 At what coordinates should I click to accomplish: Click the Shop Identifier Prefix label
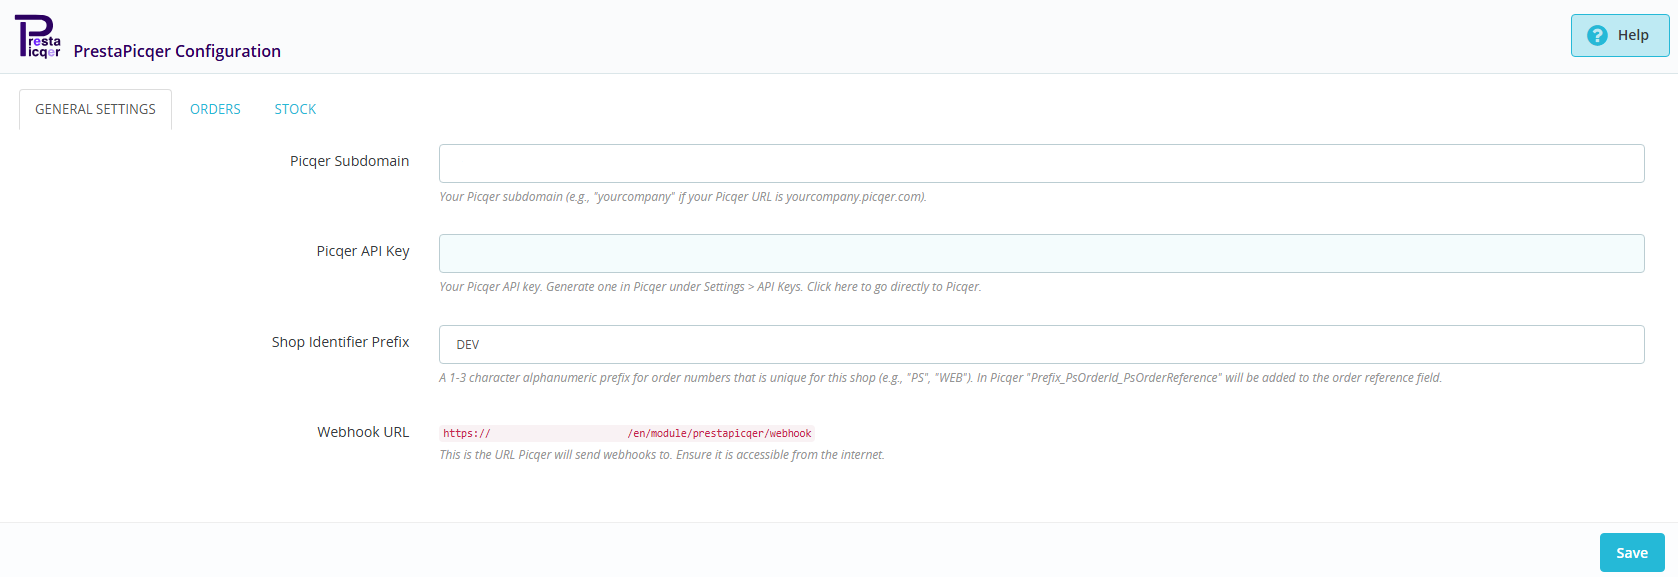[340, 342]
